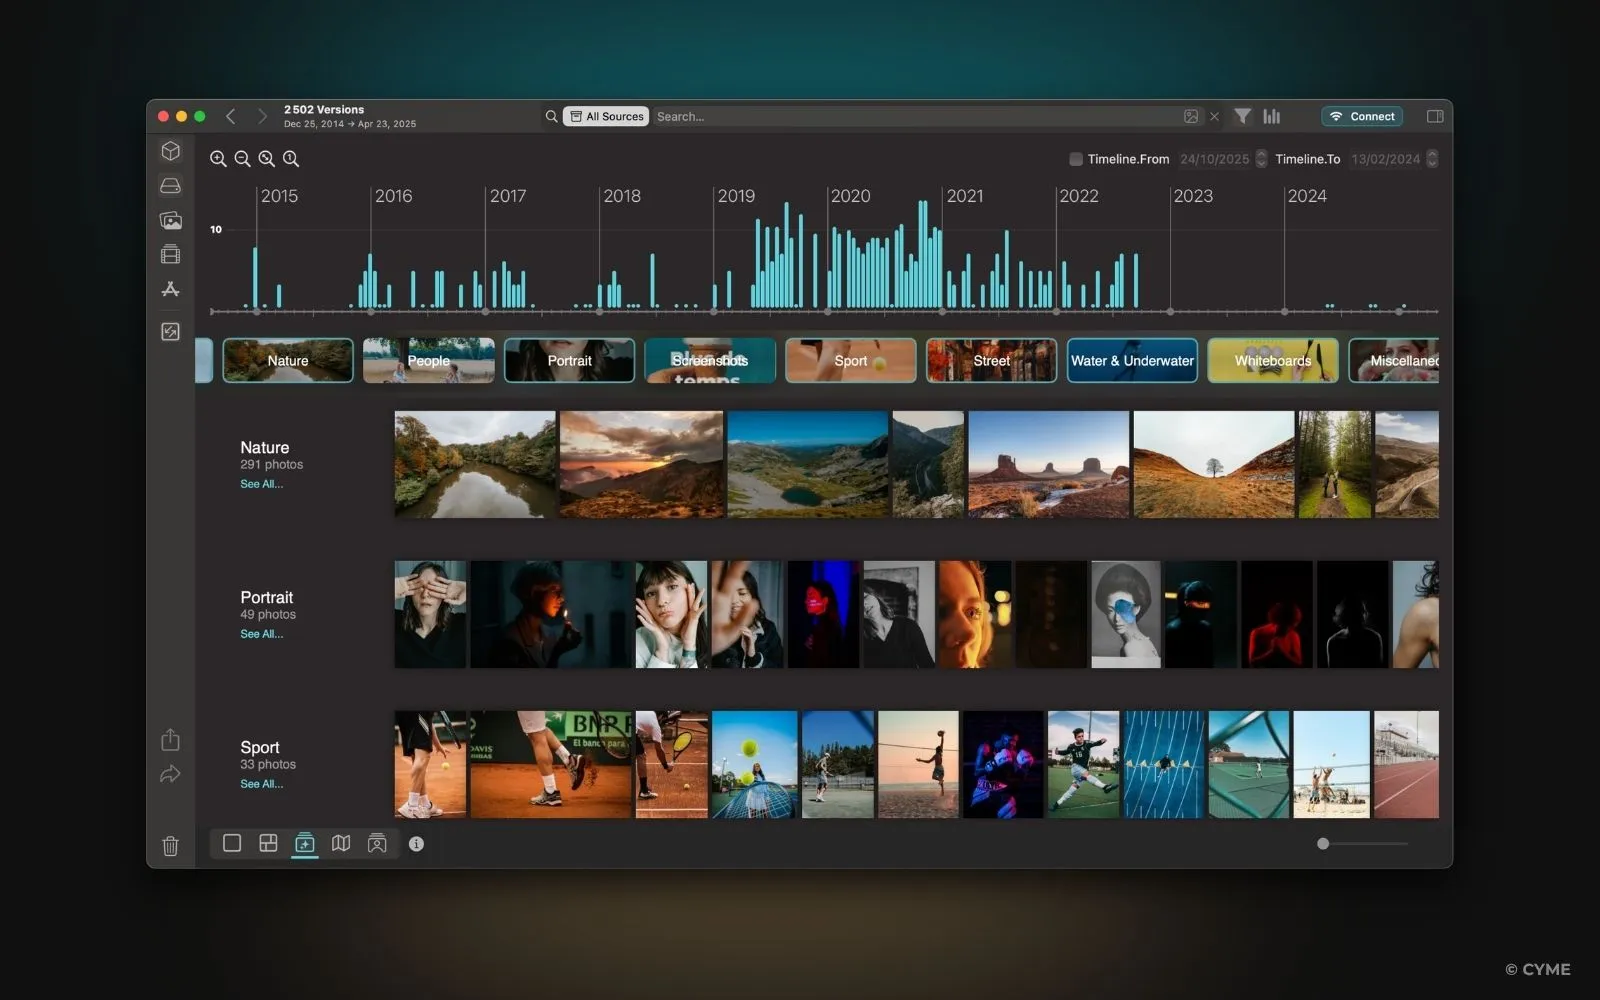Show the info panel via info icon
The image size is (1600, 1000).
click(416, 844)
